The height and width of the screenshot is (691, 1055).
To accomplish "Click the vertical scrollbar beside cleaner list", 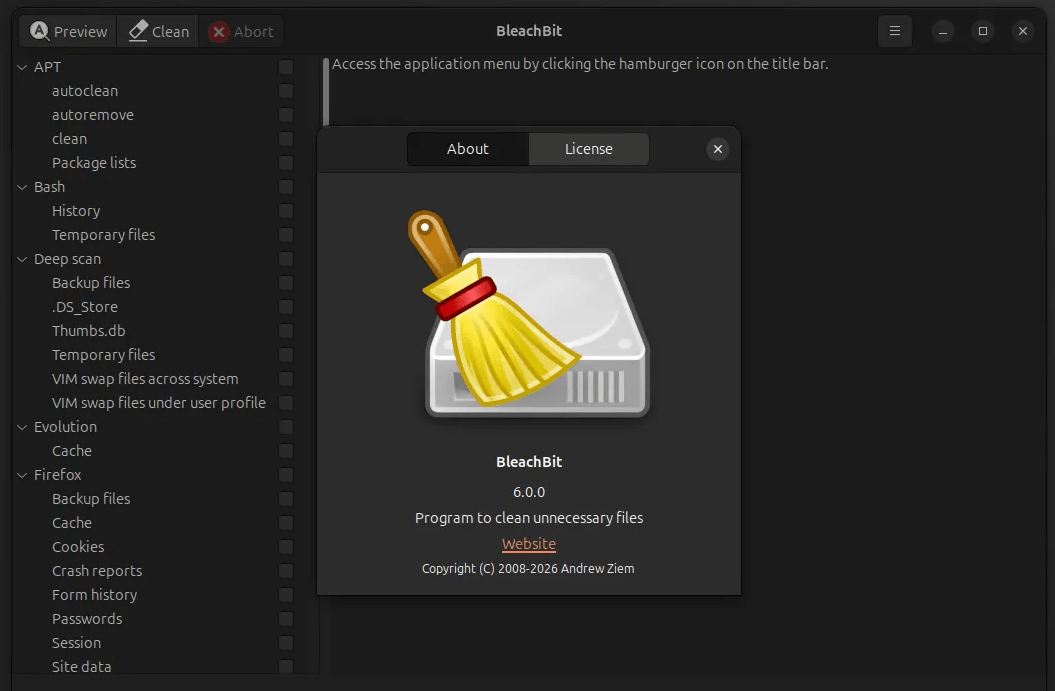I will coord(326,90).
